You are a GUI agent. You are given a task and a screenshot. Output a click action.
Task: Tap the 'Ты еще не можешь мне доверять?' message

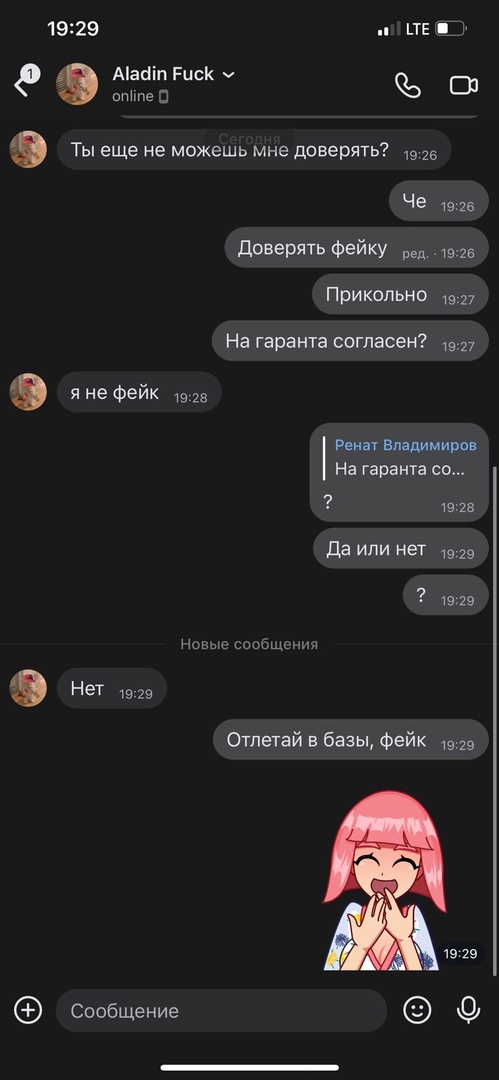pyautogui.click(x=254, y=150)
